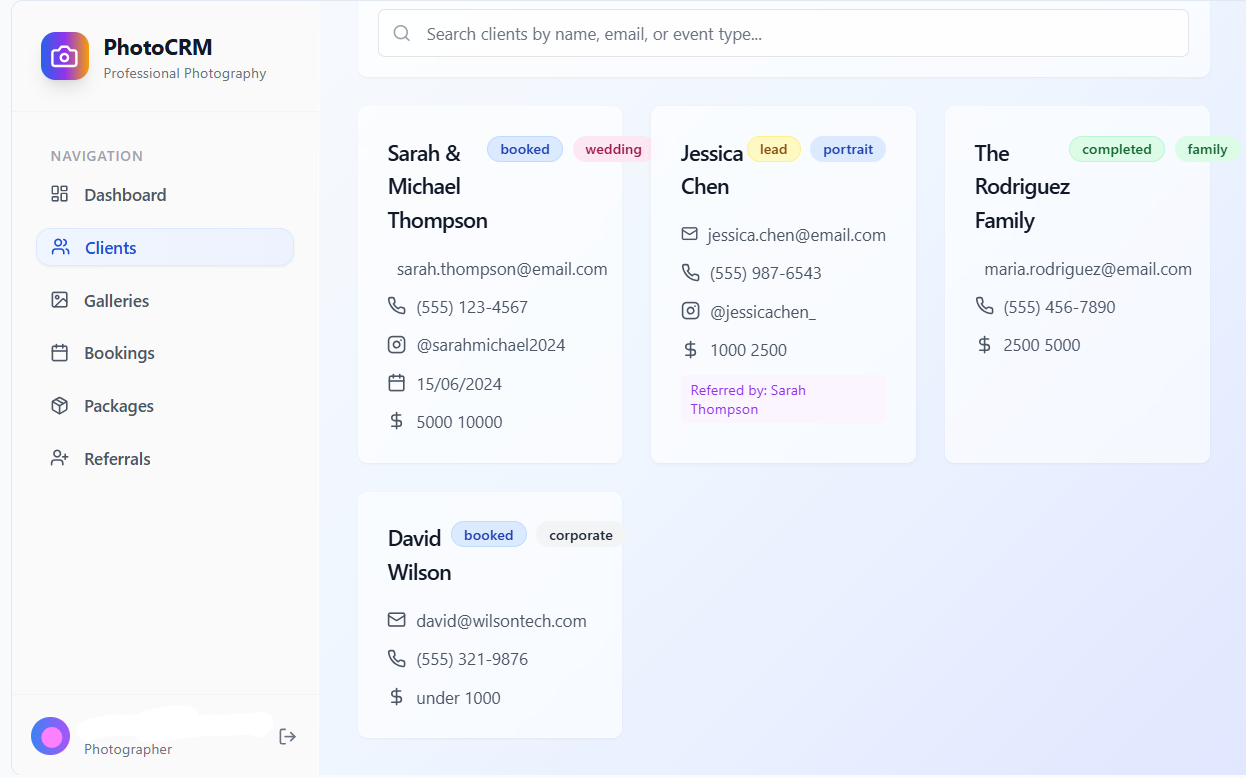The image size is (1246, 778).
Task: Navigate to Packages in sidebar
Action: click(118, 406)
